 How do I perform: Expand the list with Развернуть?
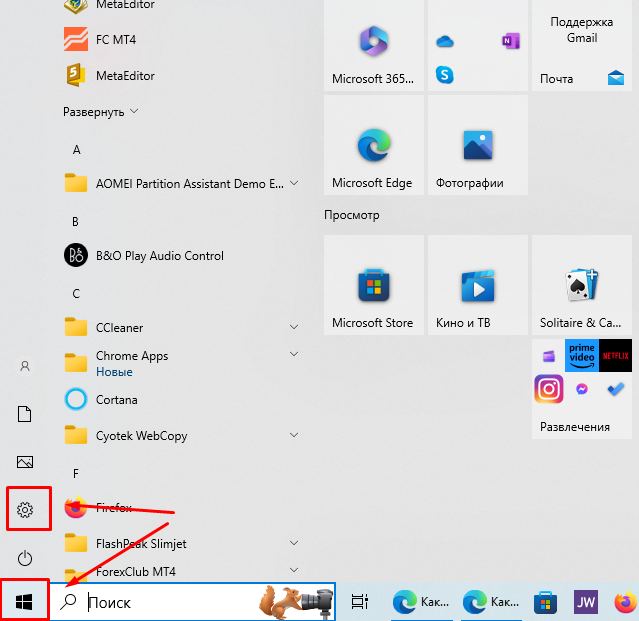[x=100, y=112]
